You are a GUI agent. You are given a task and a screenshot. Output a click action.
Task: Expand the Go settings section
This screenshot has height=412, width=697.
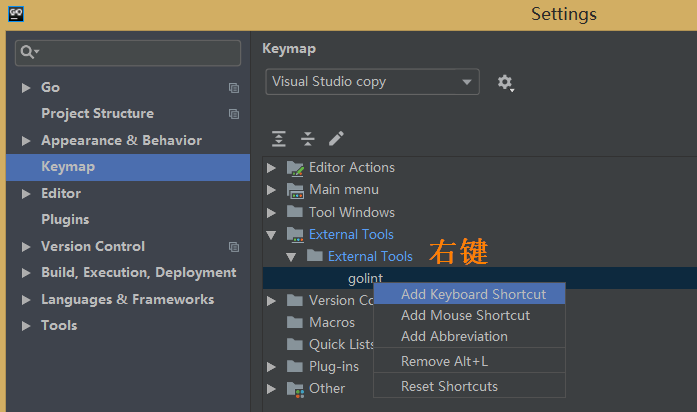26,88
